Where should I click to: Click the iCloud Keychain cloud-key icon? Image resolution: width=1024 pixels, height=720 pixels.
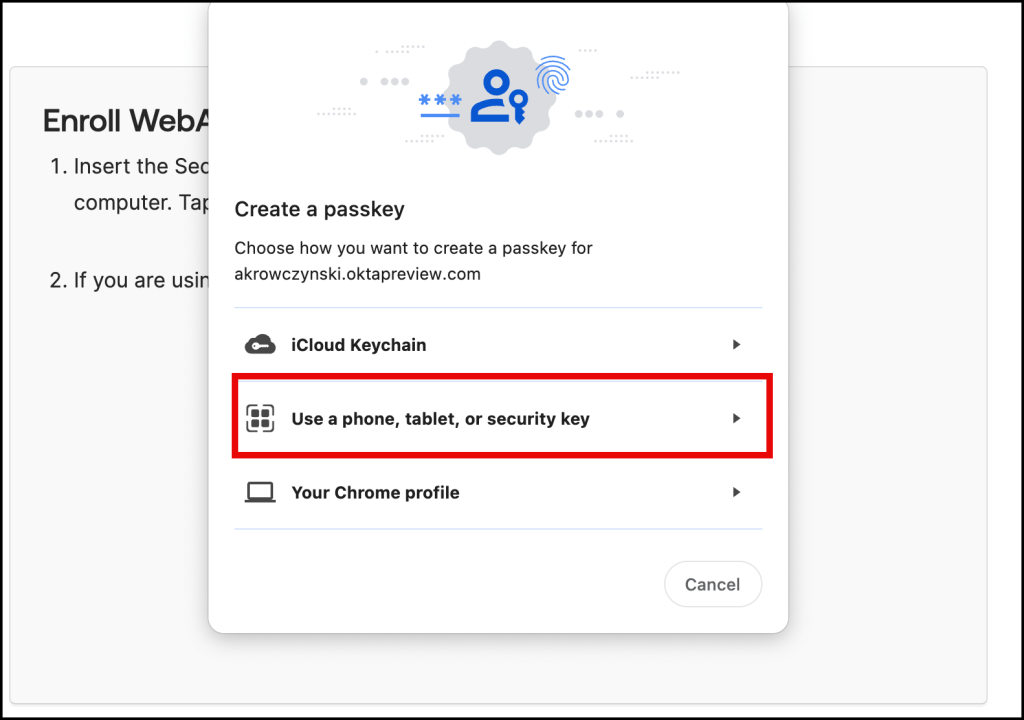(x=260, y=345)
